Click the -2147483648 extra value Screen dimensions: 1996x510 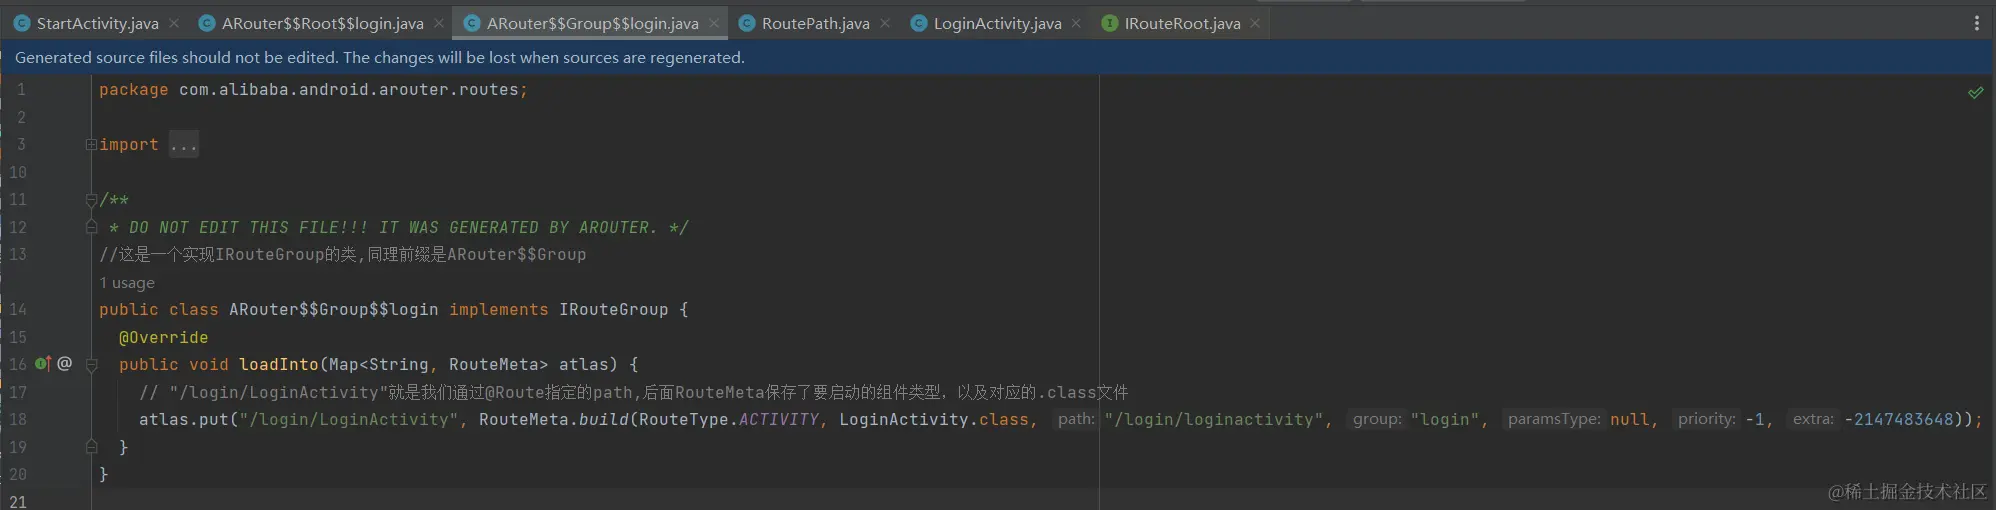coord(1899,420)
